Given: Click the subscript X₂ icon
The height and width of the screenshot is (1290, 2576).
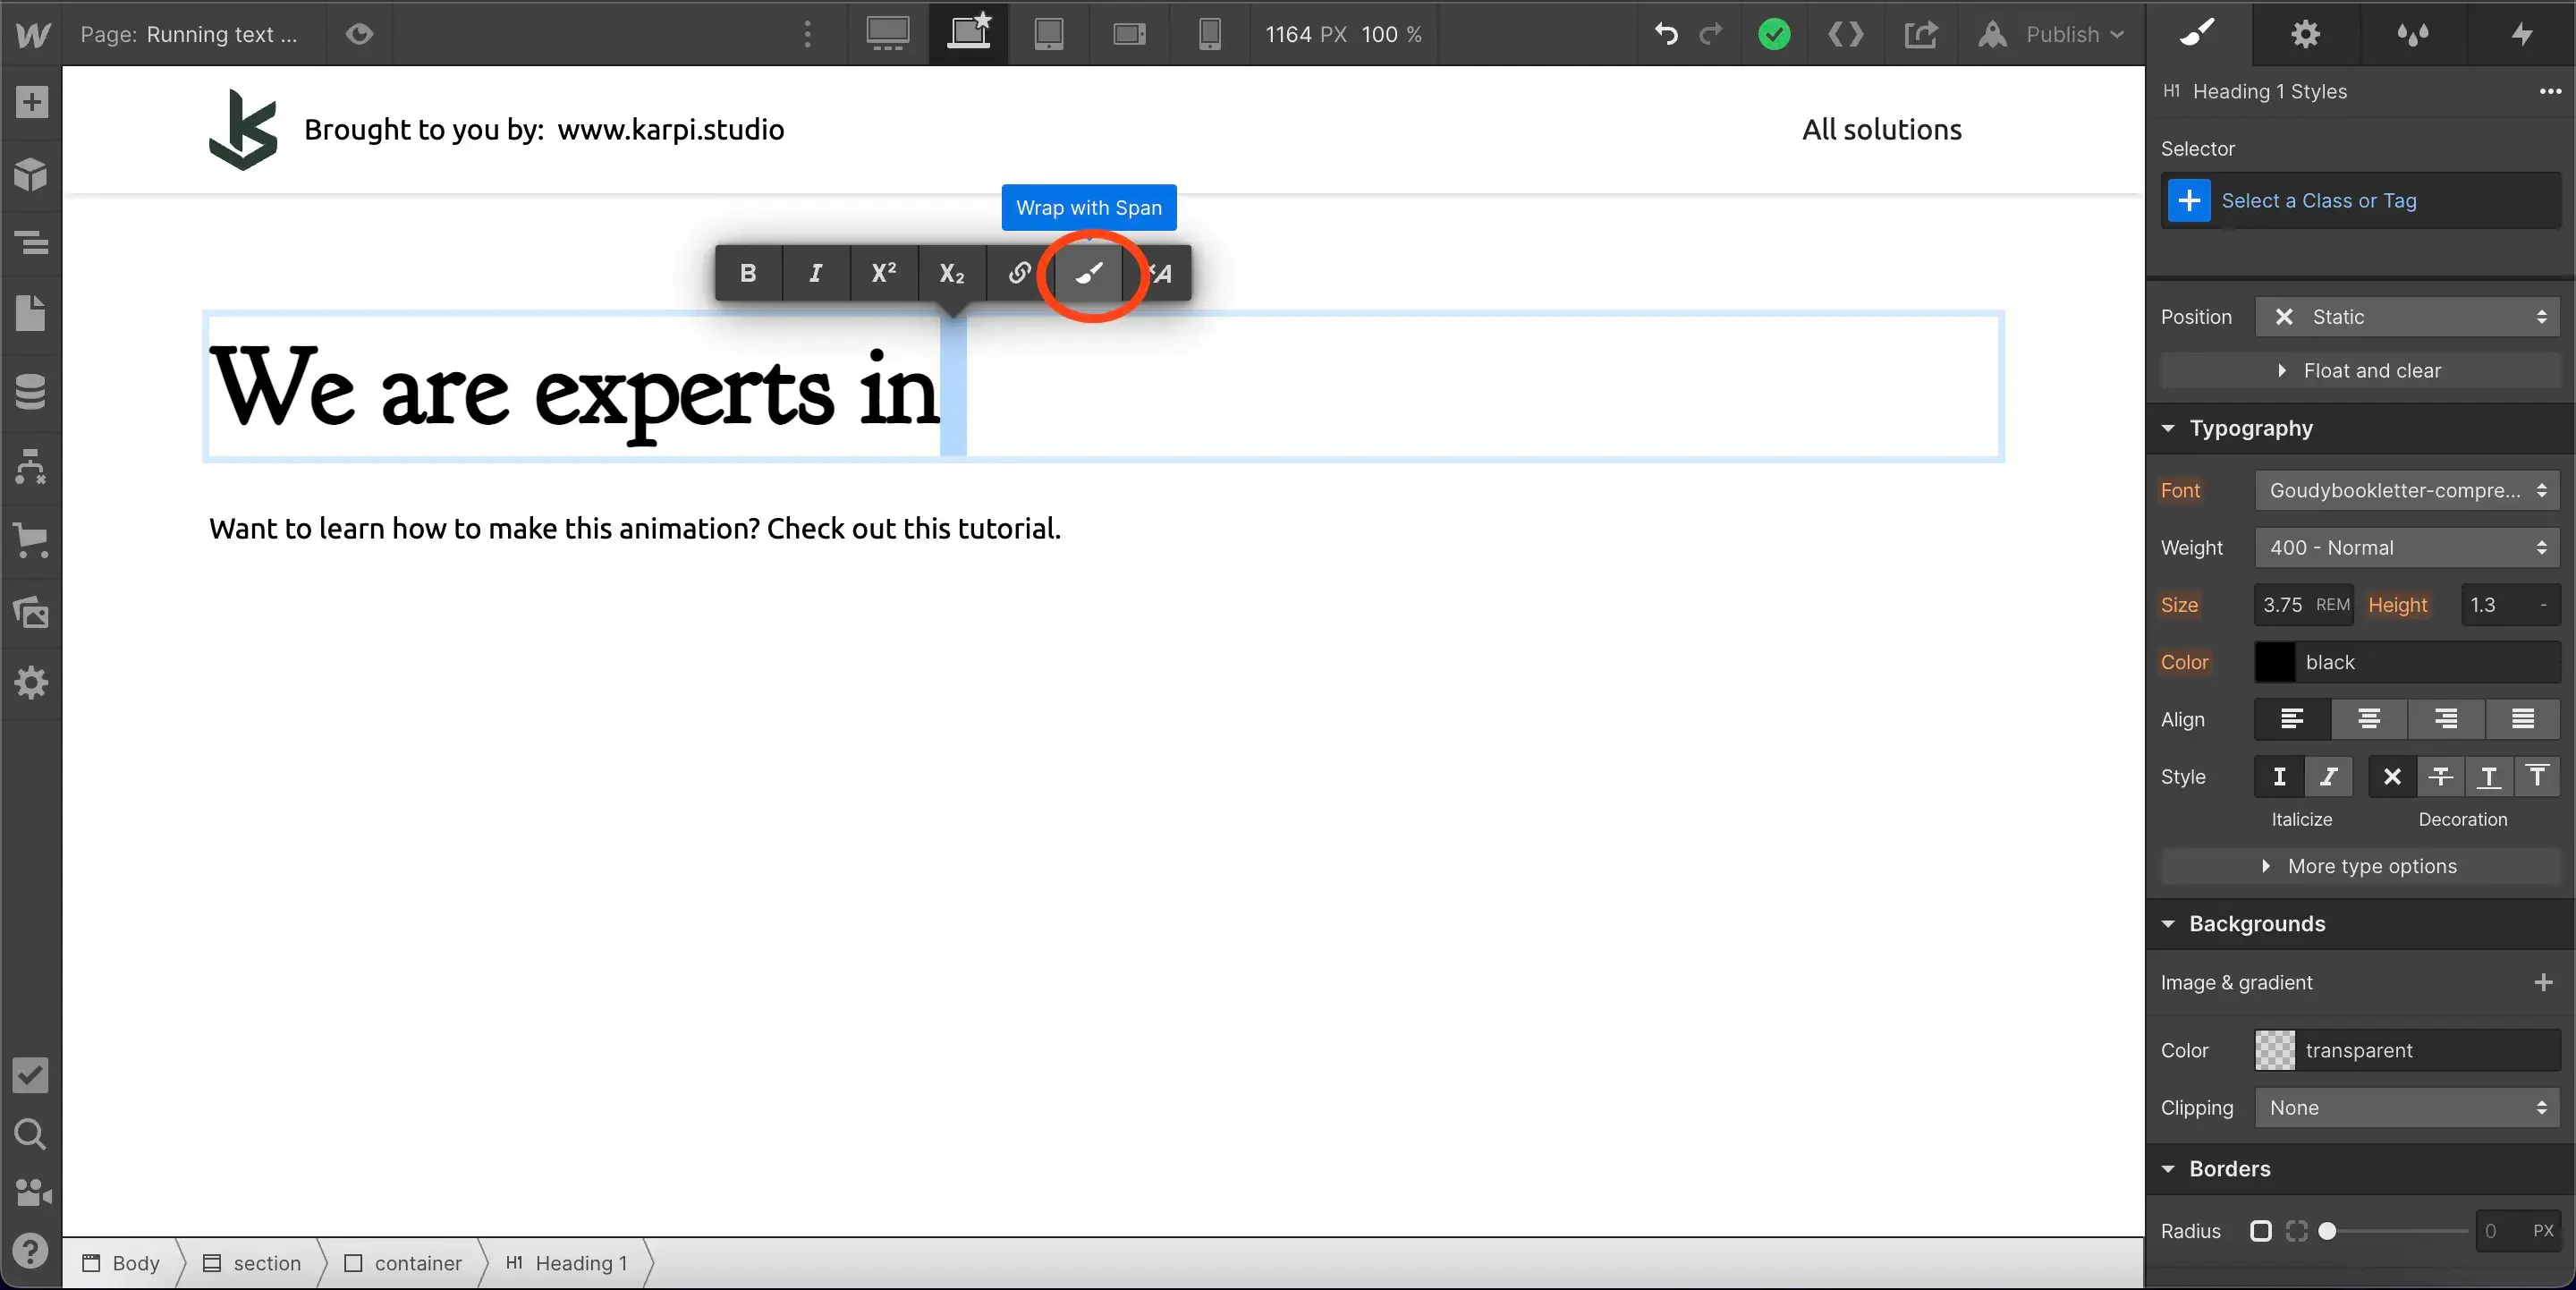Looking at the screenshot, I should click(x=950, y=273).
